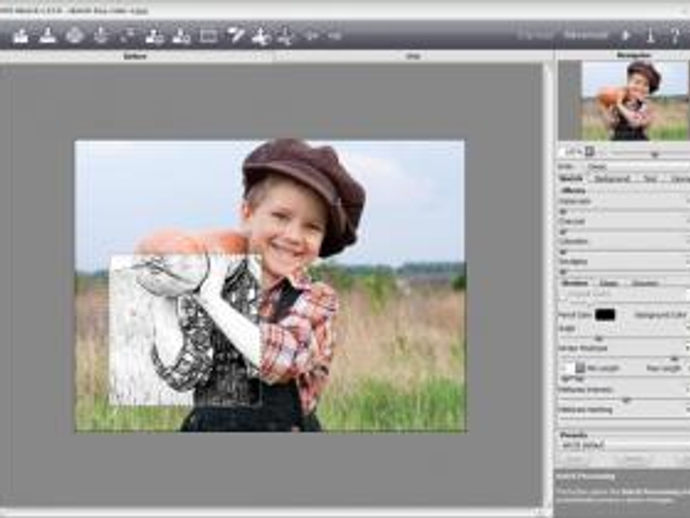Screen dimensions: 690x518
Task: Click the fourth toolbar icon with down arrow
Action: point(101,36)
